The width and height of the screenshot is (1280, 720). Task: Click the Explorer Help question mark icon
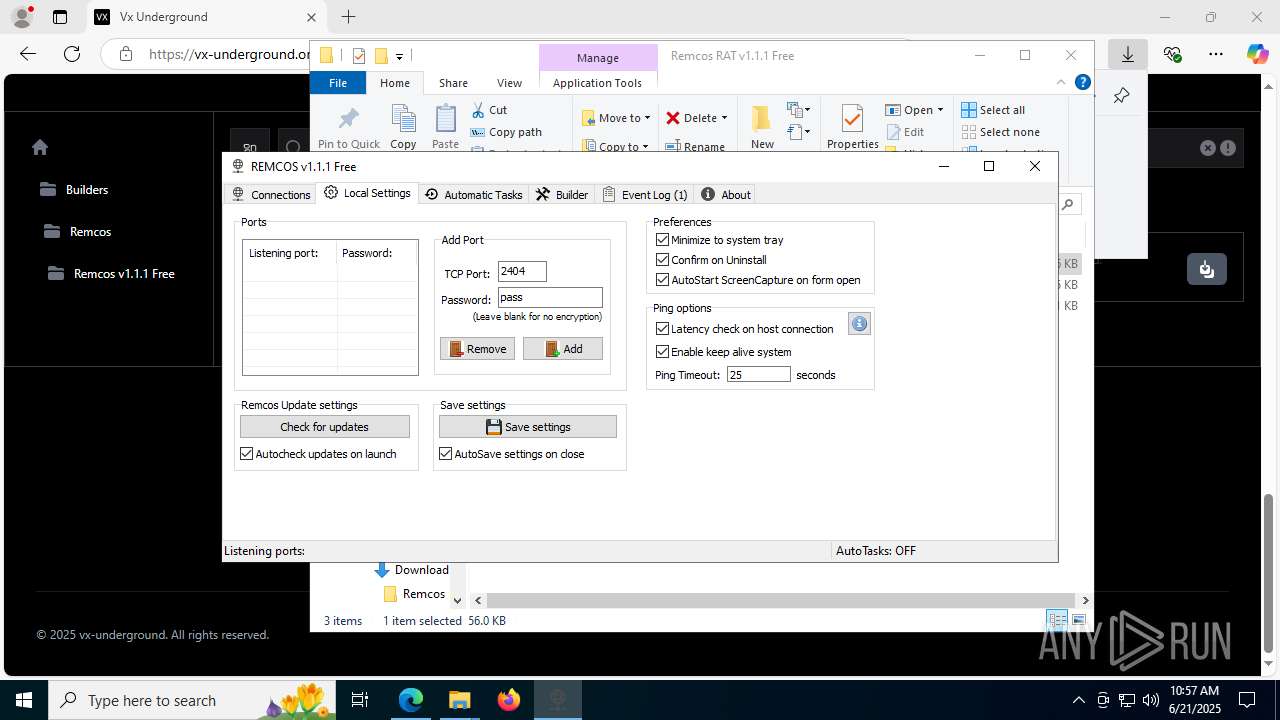(1082, 83)
